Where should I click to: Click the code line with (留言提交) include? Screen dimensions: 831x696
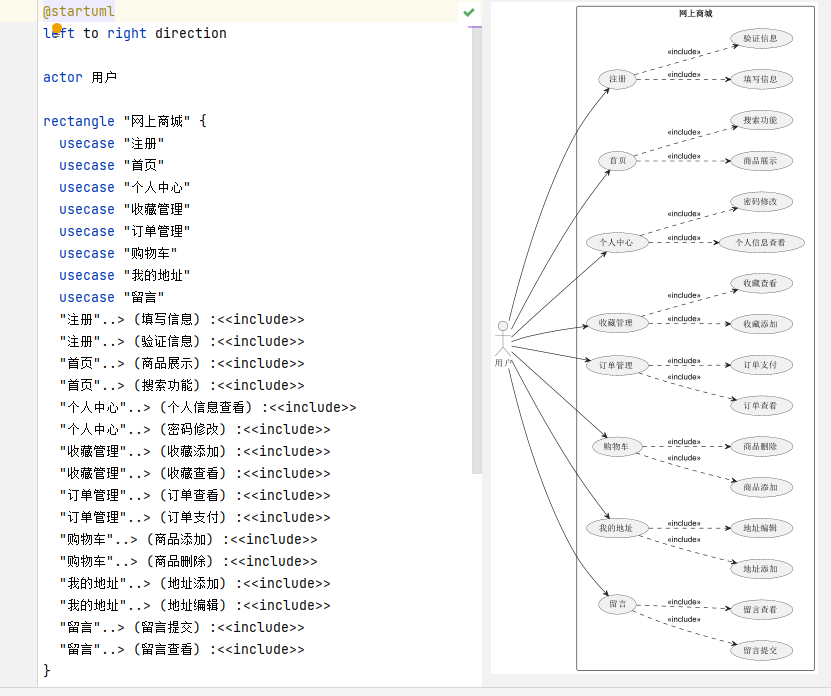coord(182,628)
